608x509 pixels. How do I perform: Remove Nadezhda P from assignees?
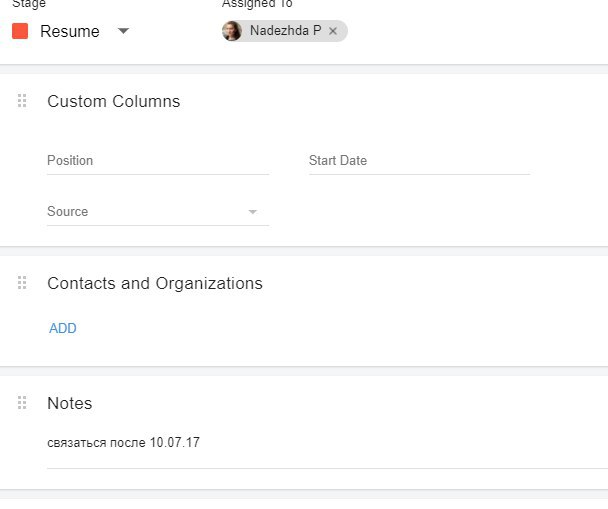(333, 31)
